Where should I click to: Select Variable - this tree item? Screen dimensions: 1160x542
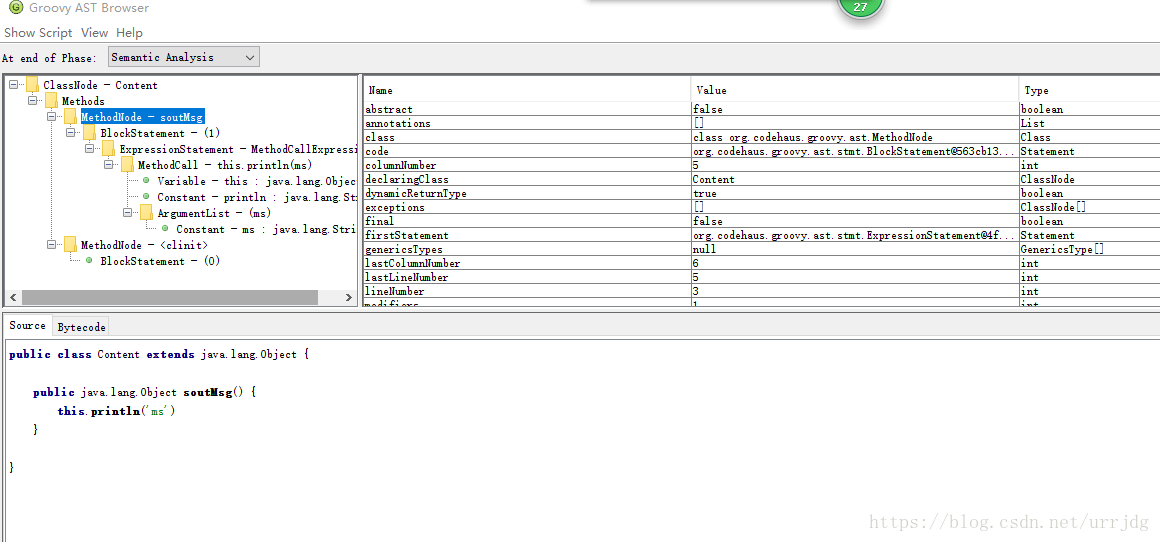click(x=257, y=181)
